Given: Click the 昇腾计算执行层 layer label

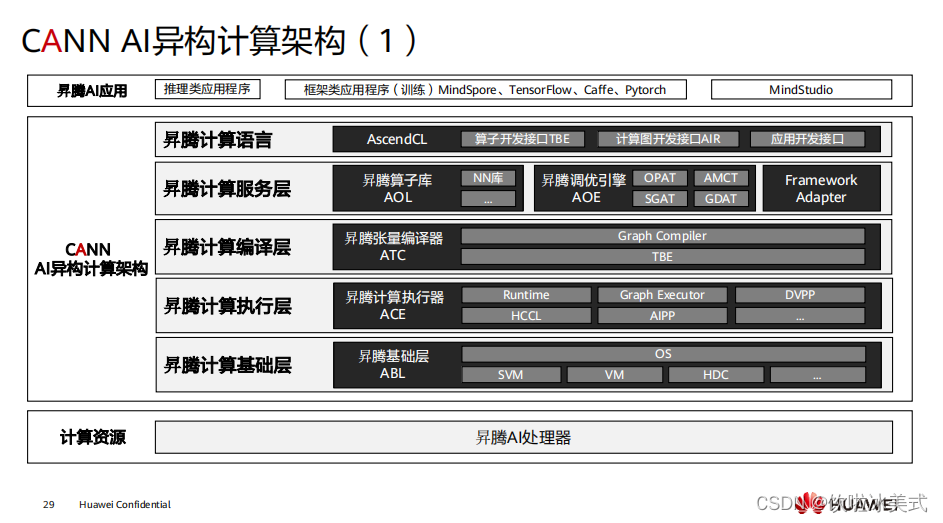Looking at the screenshot, I should coord(228,306).
